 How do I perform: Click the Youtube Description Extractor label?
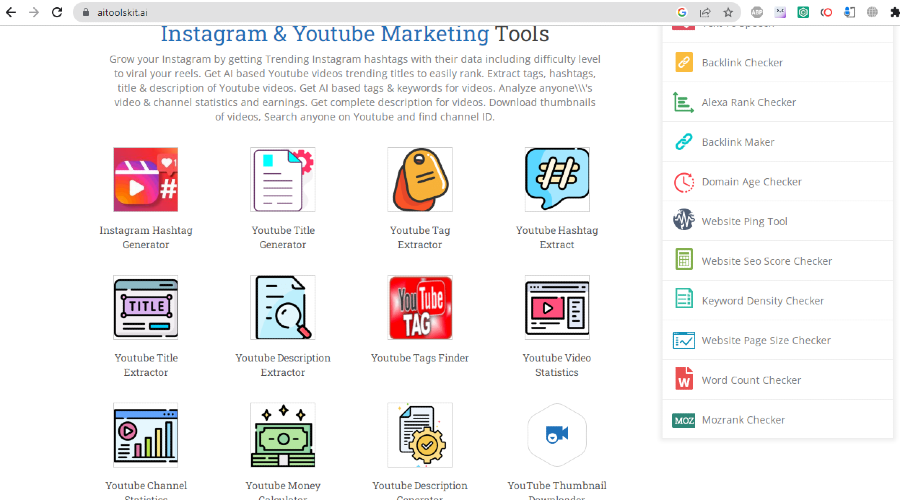[x=283, y=365]
